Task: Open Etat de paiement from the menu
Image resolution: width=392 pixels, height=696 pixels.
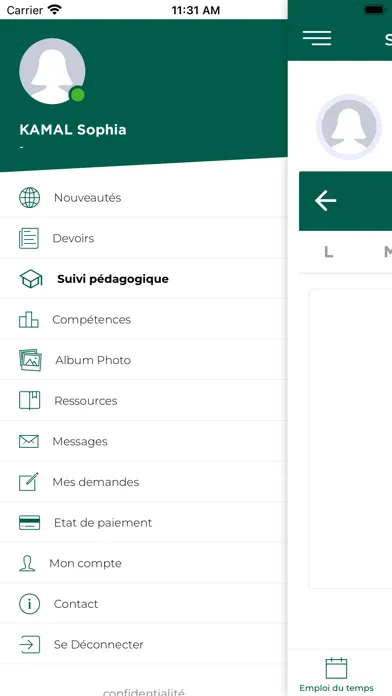Action: (x=144, y=522)
